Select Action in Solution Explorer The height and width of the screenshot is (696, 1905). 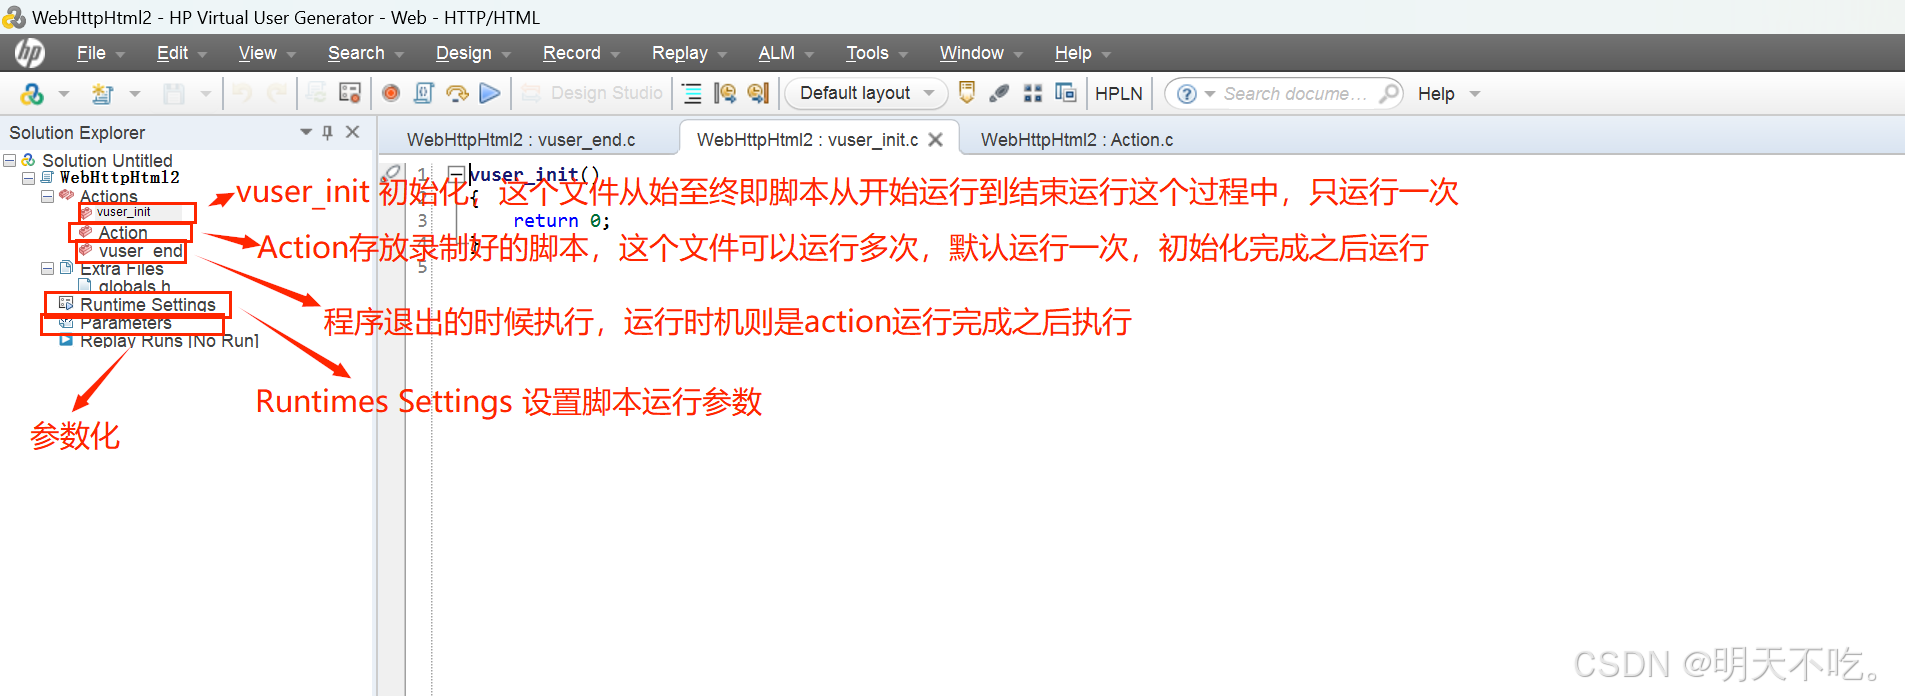[122, 232]
